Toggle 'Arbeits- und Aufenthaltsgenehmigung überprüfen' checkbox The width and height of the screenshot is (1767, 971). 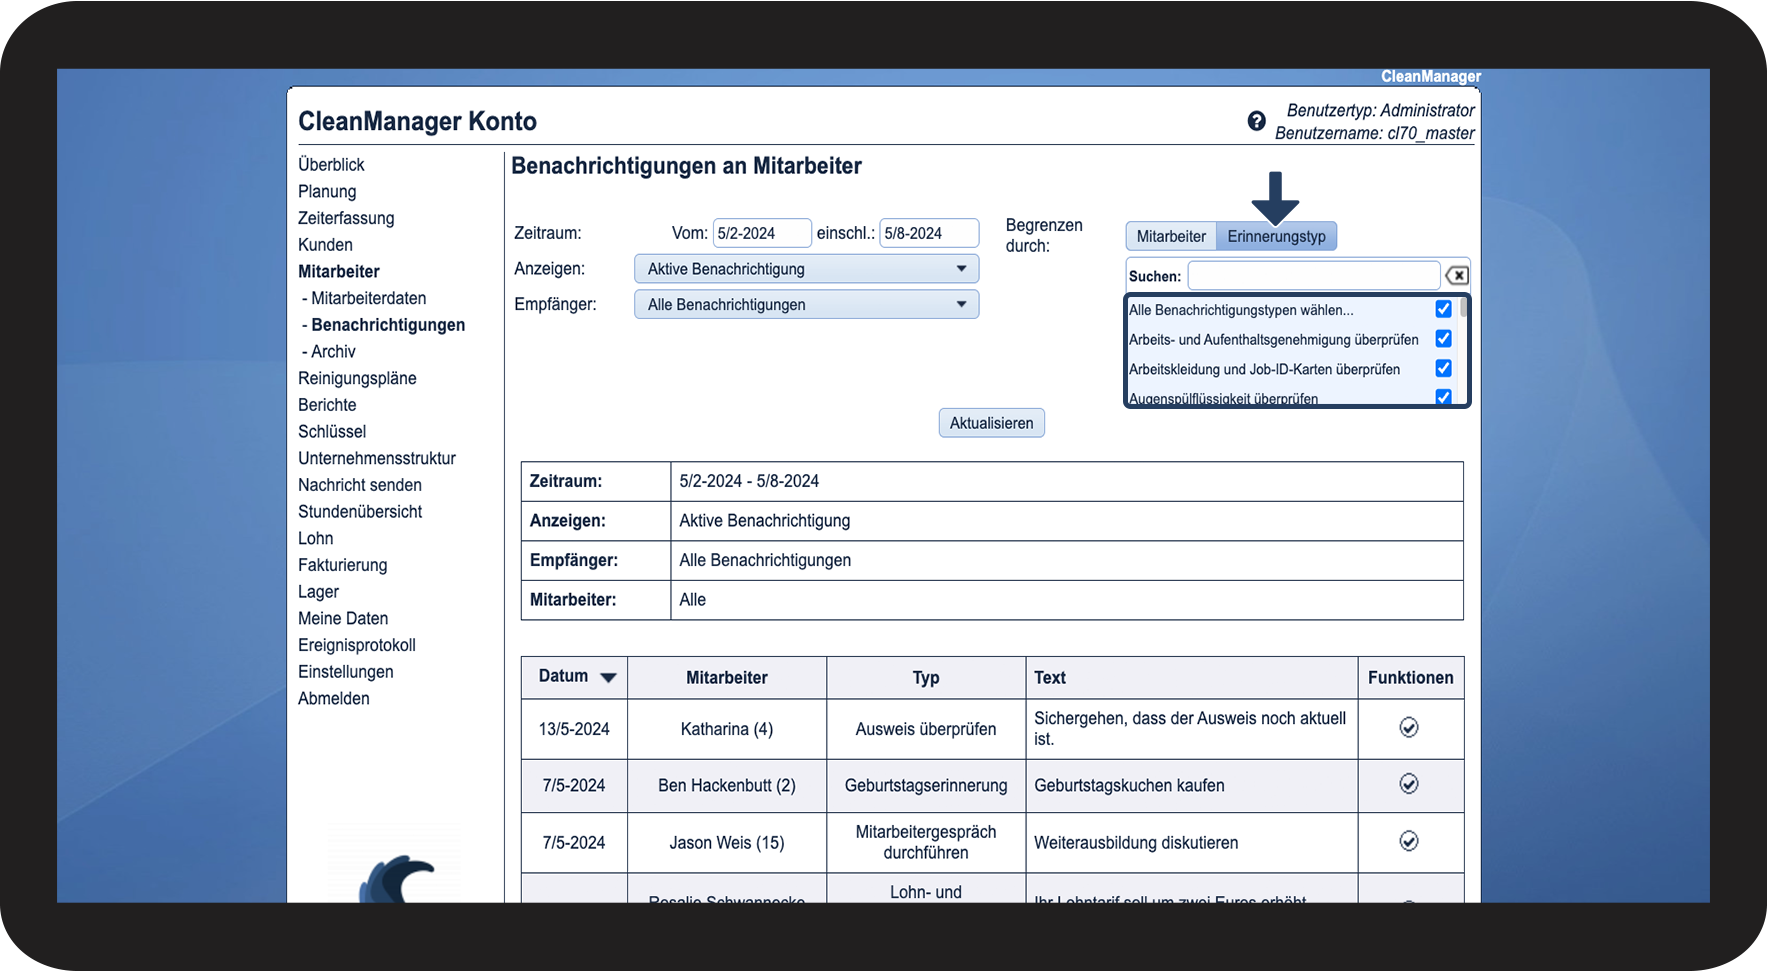coord(1443,339)
